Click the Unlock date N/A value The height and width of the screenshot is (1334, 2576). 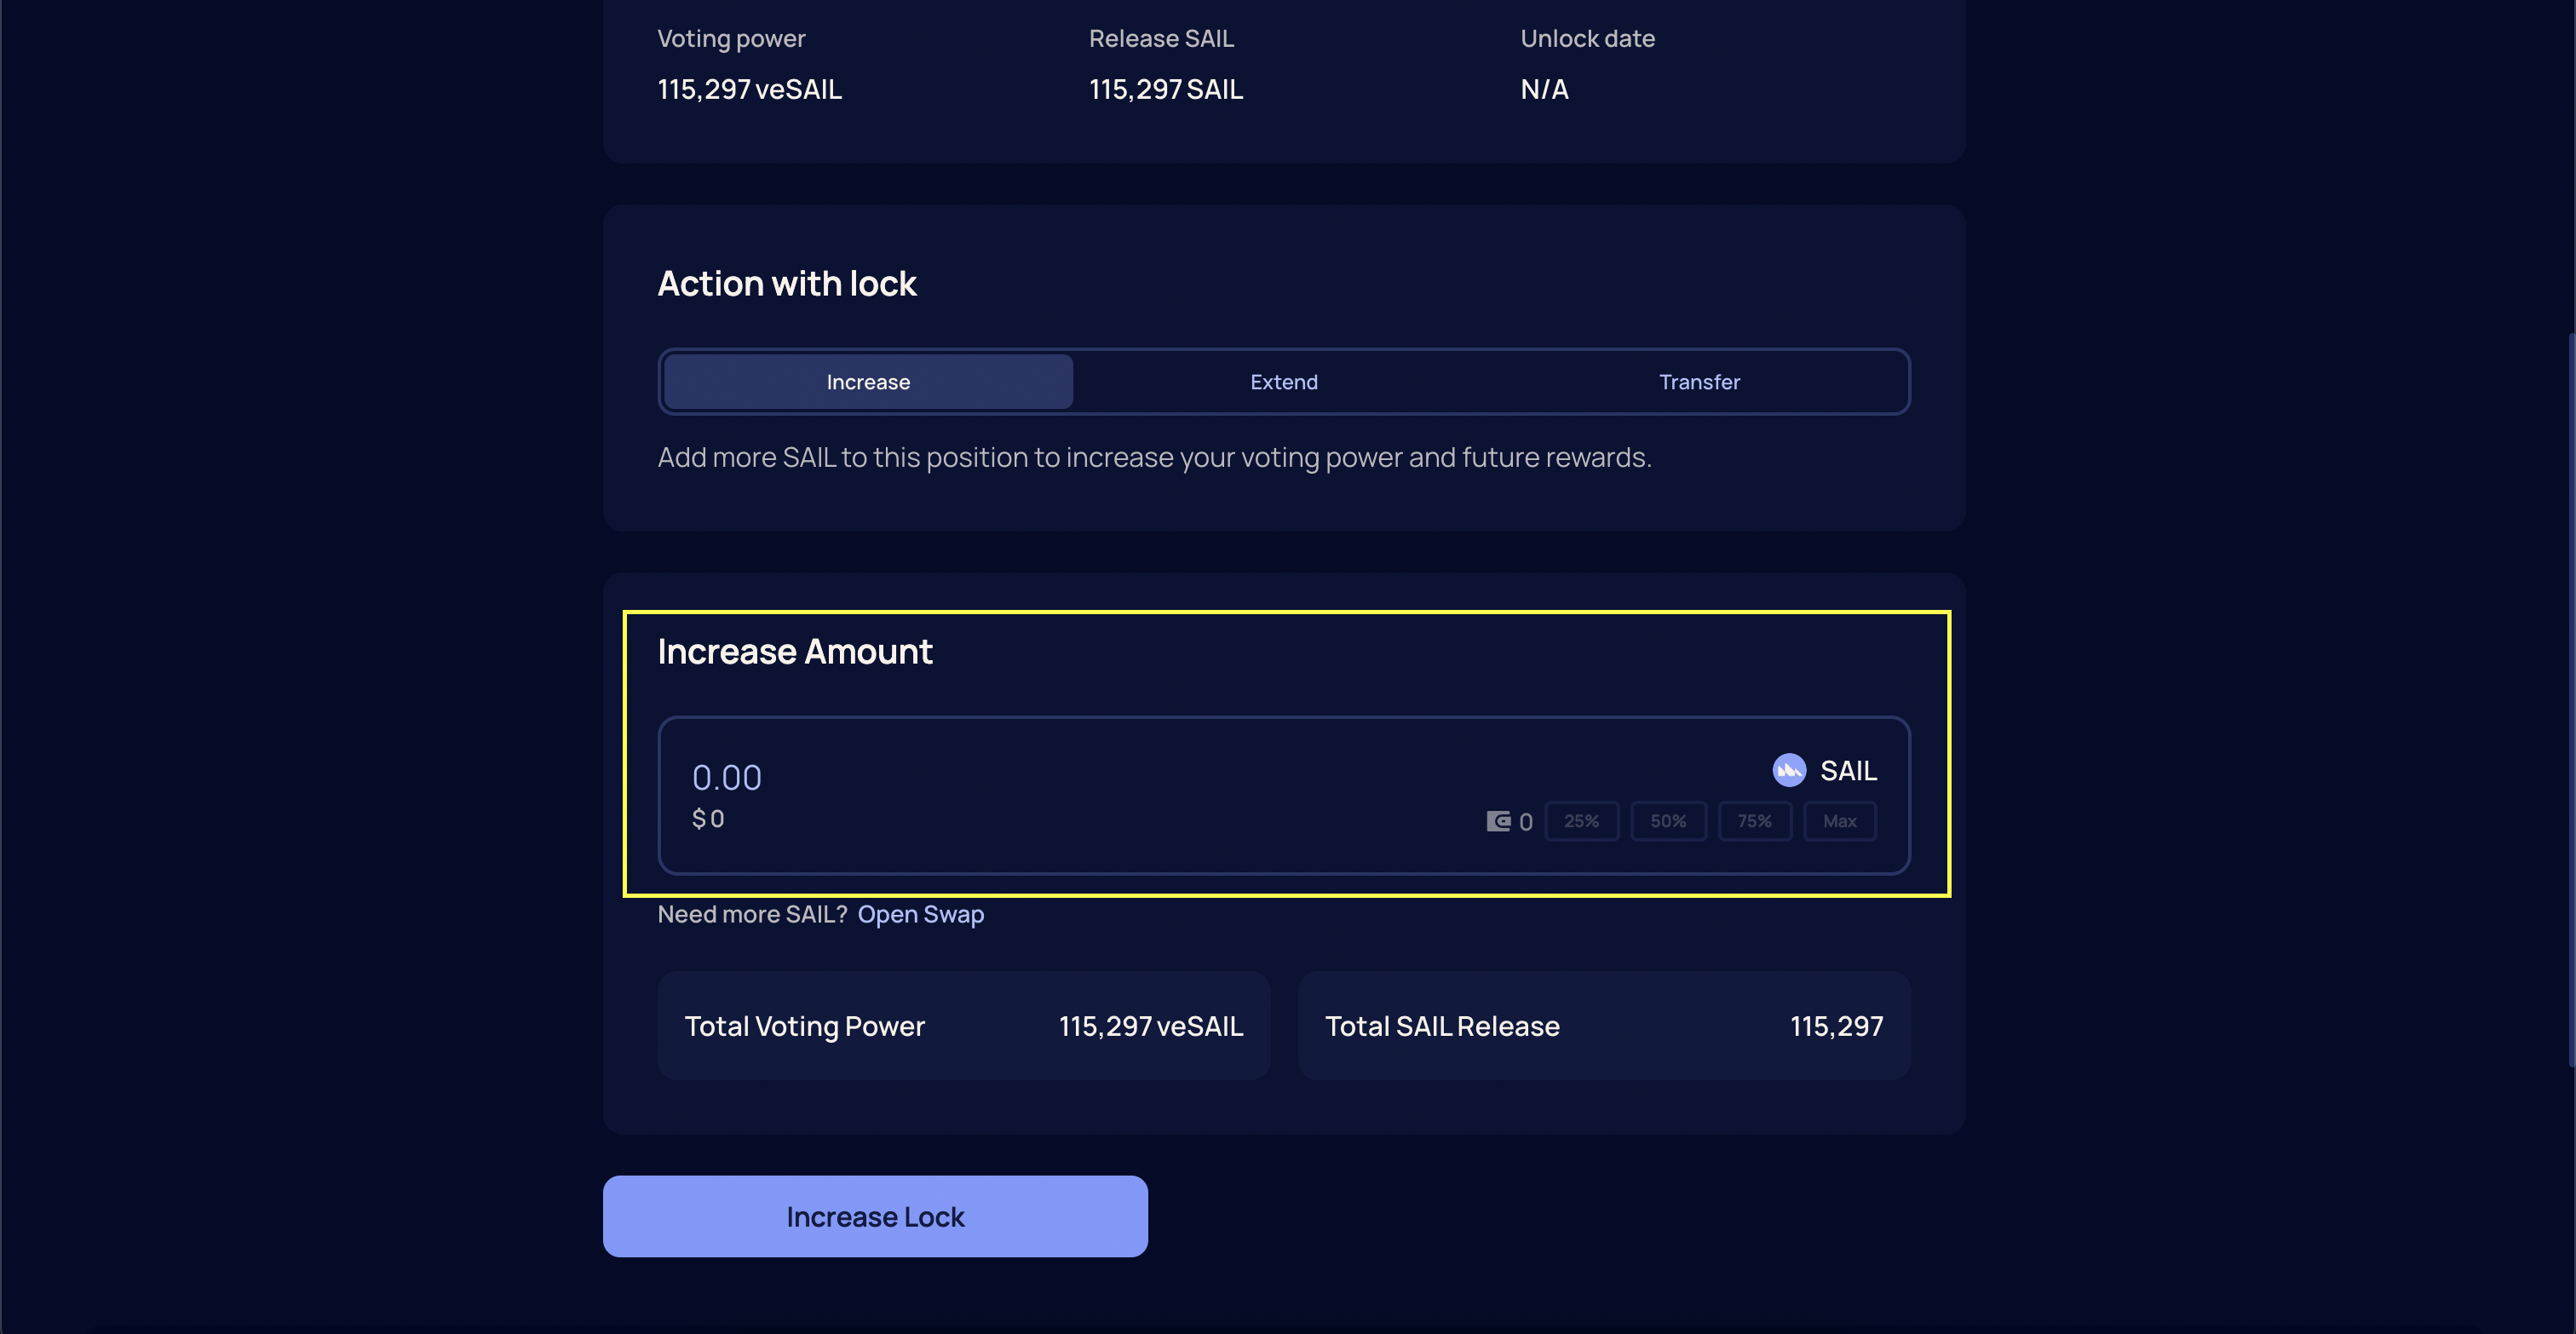coord(1544,90)
